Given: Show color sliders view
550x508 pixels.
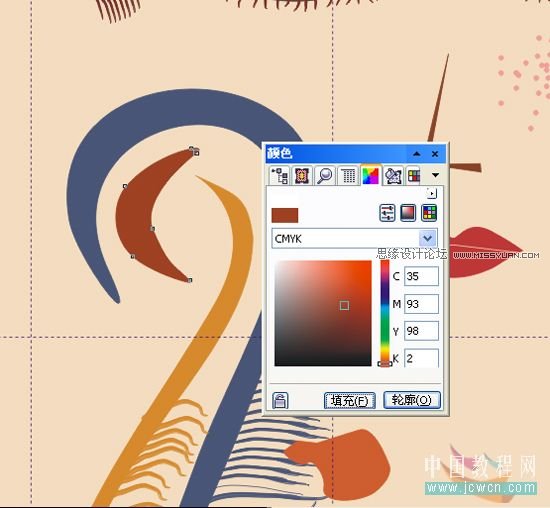Looking at the screenshot, I should point(387,213).
